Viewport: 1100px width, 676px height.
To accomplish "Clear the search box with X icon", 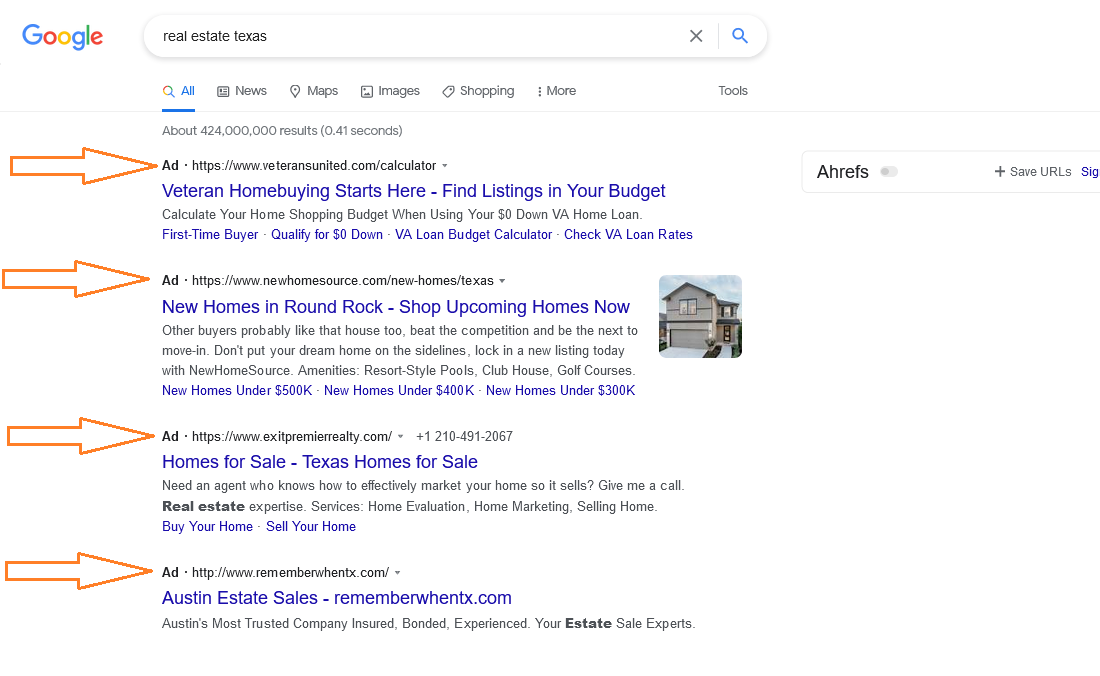I will coord(696,36).
